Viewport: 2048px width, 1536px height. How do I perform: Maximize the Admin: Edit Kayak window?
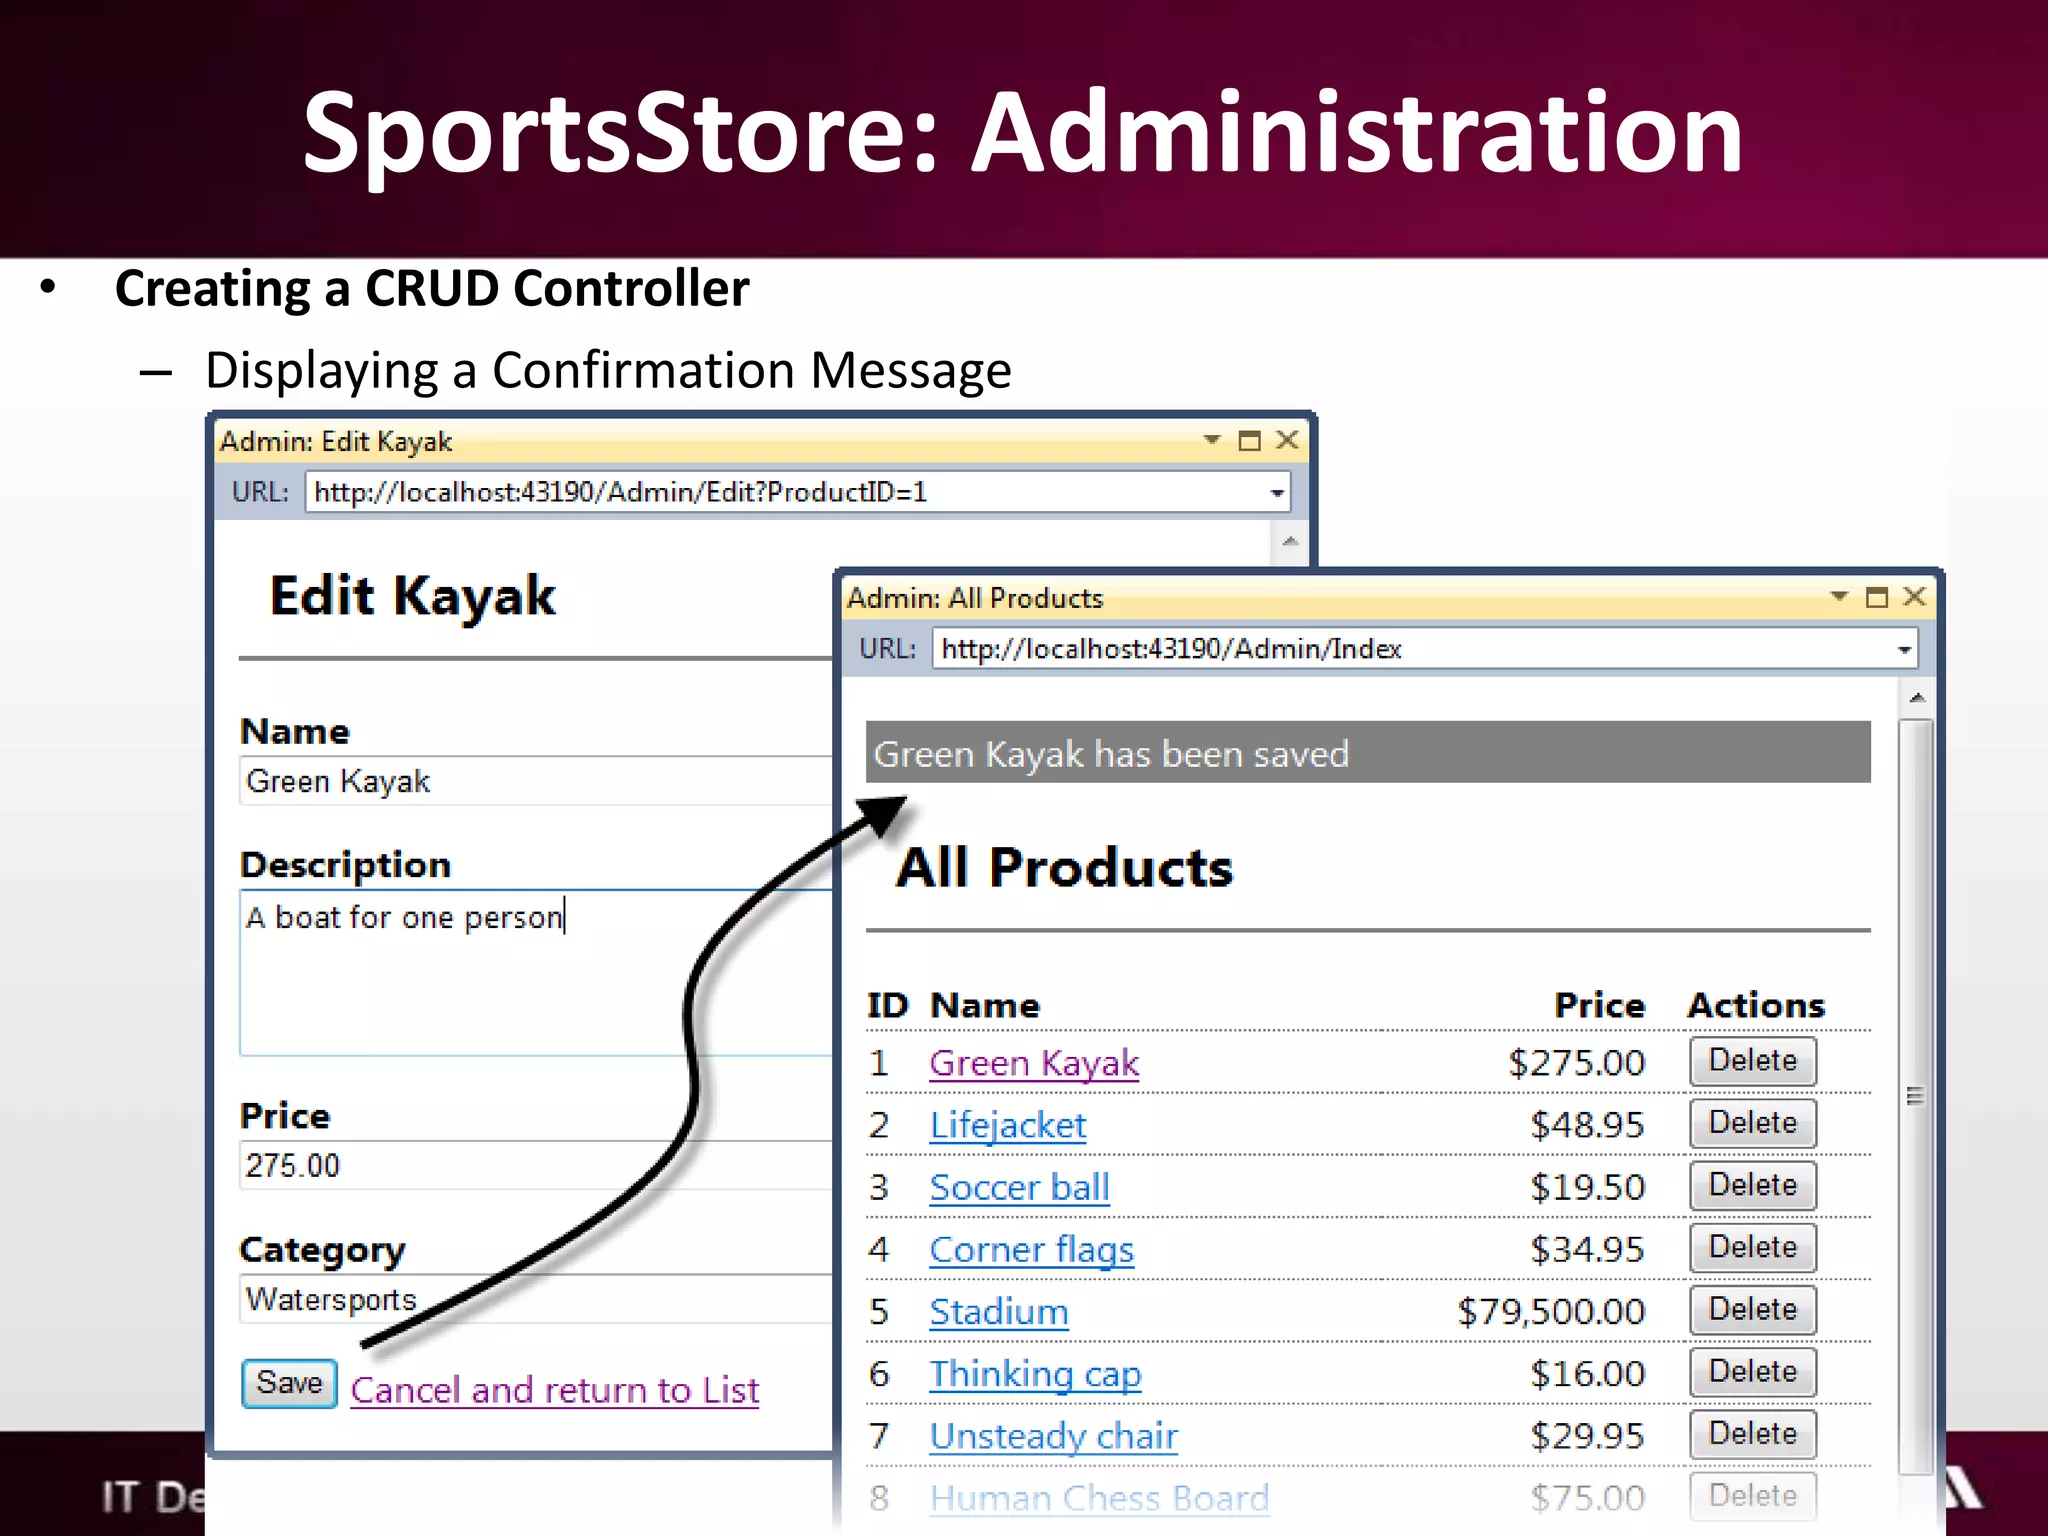1249,440
